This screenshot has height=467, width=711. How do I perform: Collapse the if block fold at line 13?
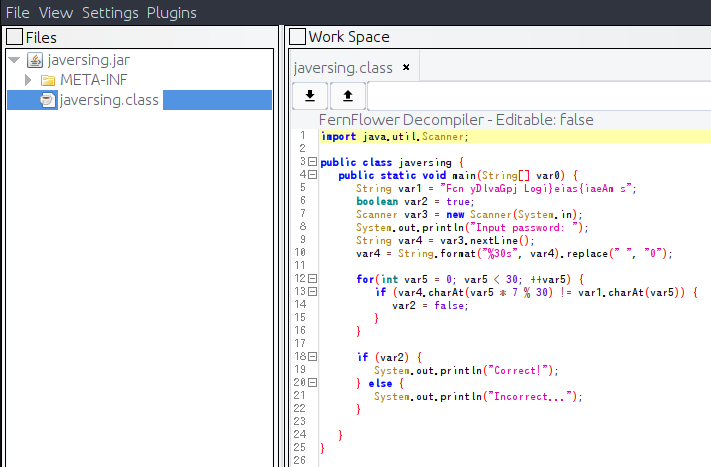[312, 292]
